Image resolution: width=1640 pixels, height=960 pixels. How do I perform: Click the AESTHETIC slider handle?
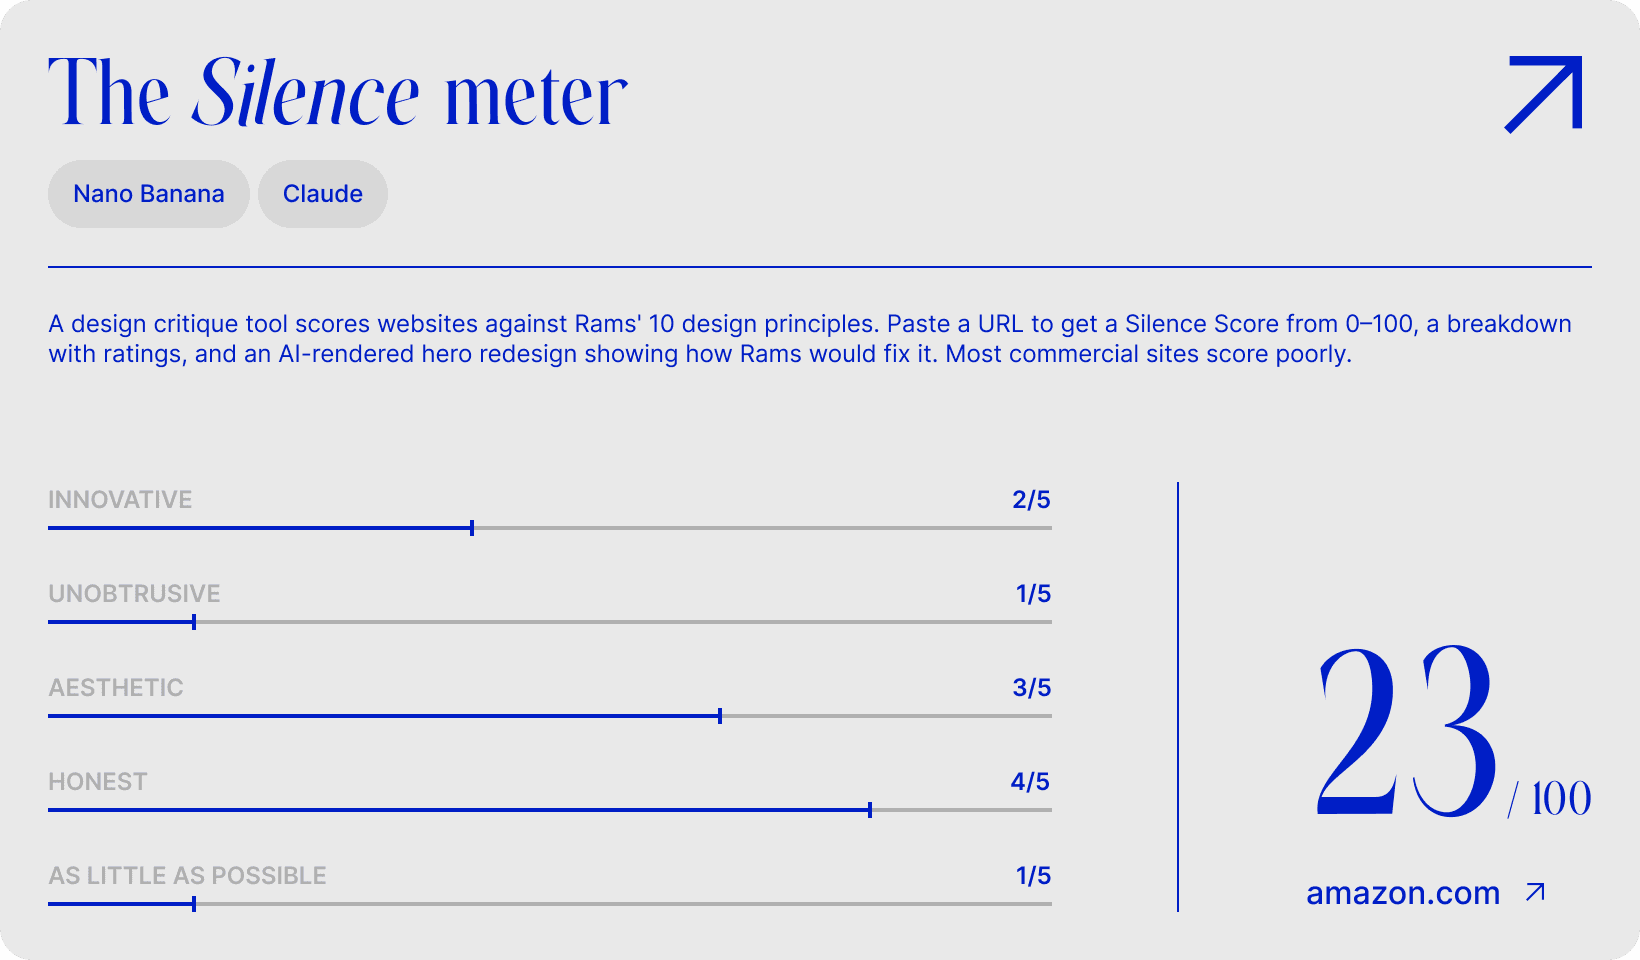[x=719, y=715]
